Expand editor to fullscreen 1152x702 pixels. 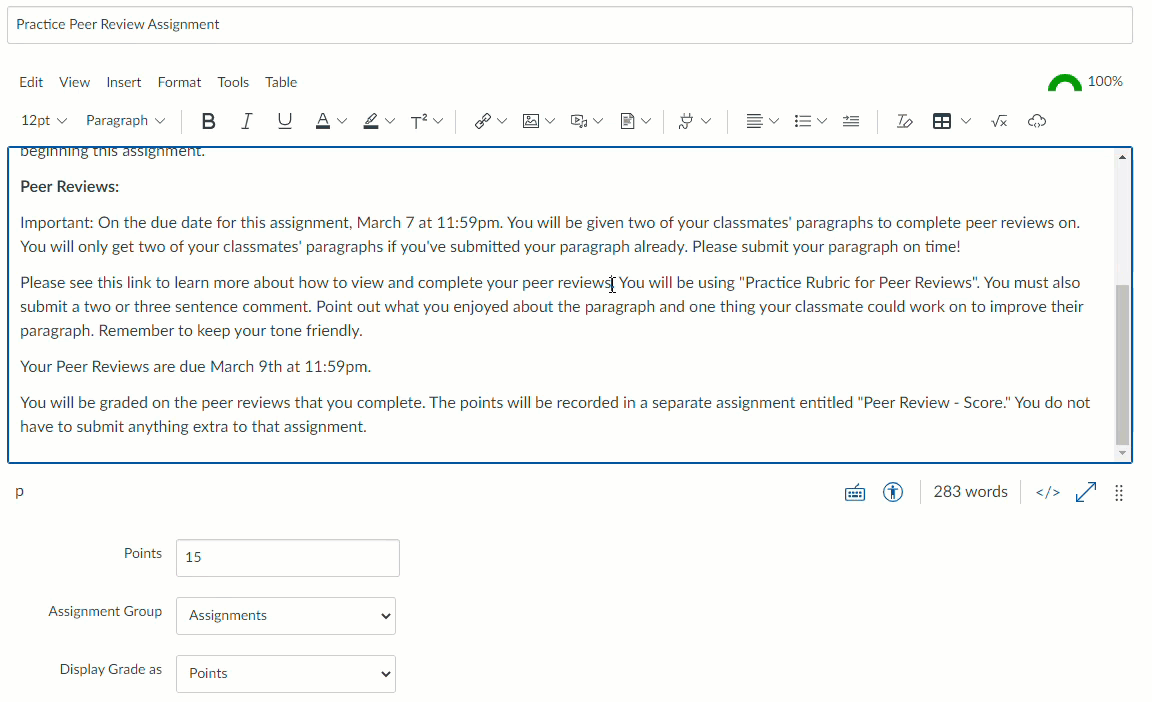click(1086, 492)
